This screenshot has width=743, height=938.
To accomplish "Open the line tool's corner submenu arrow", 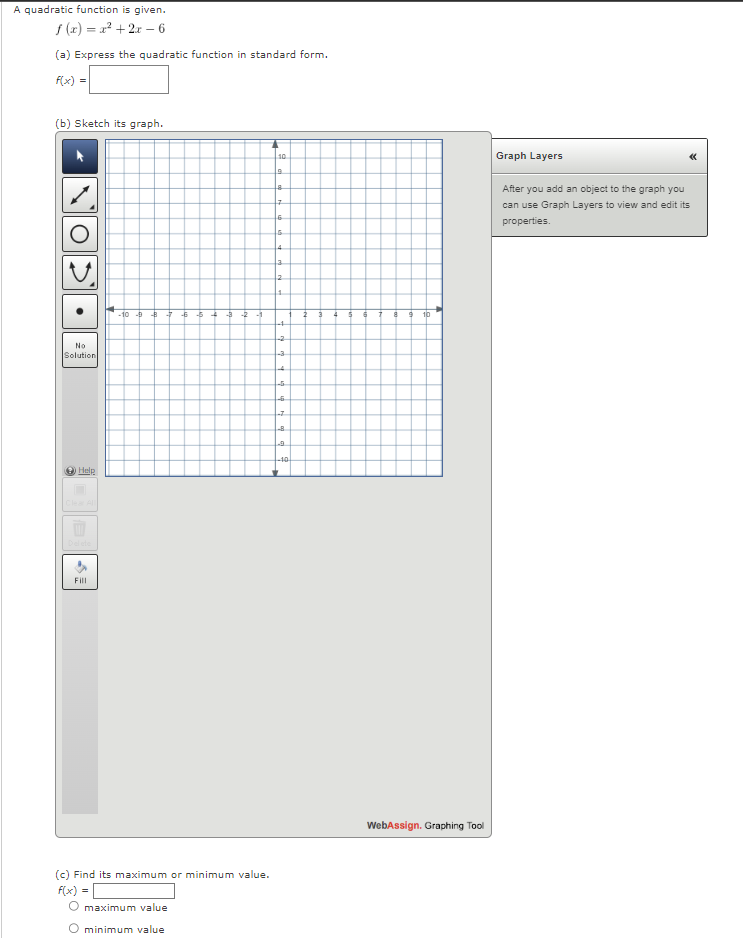I will 93,208.
